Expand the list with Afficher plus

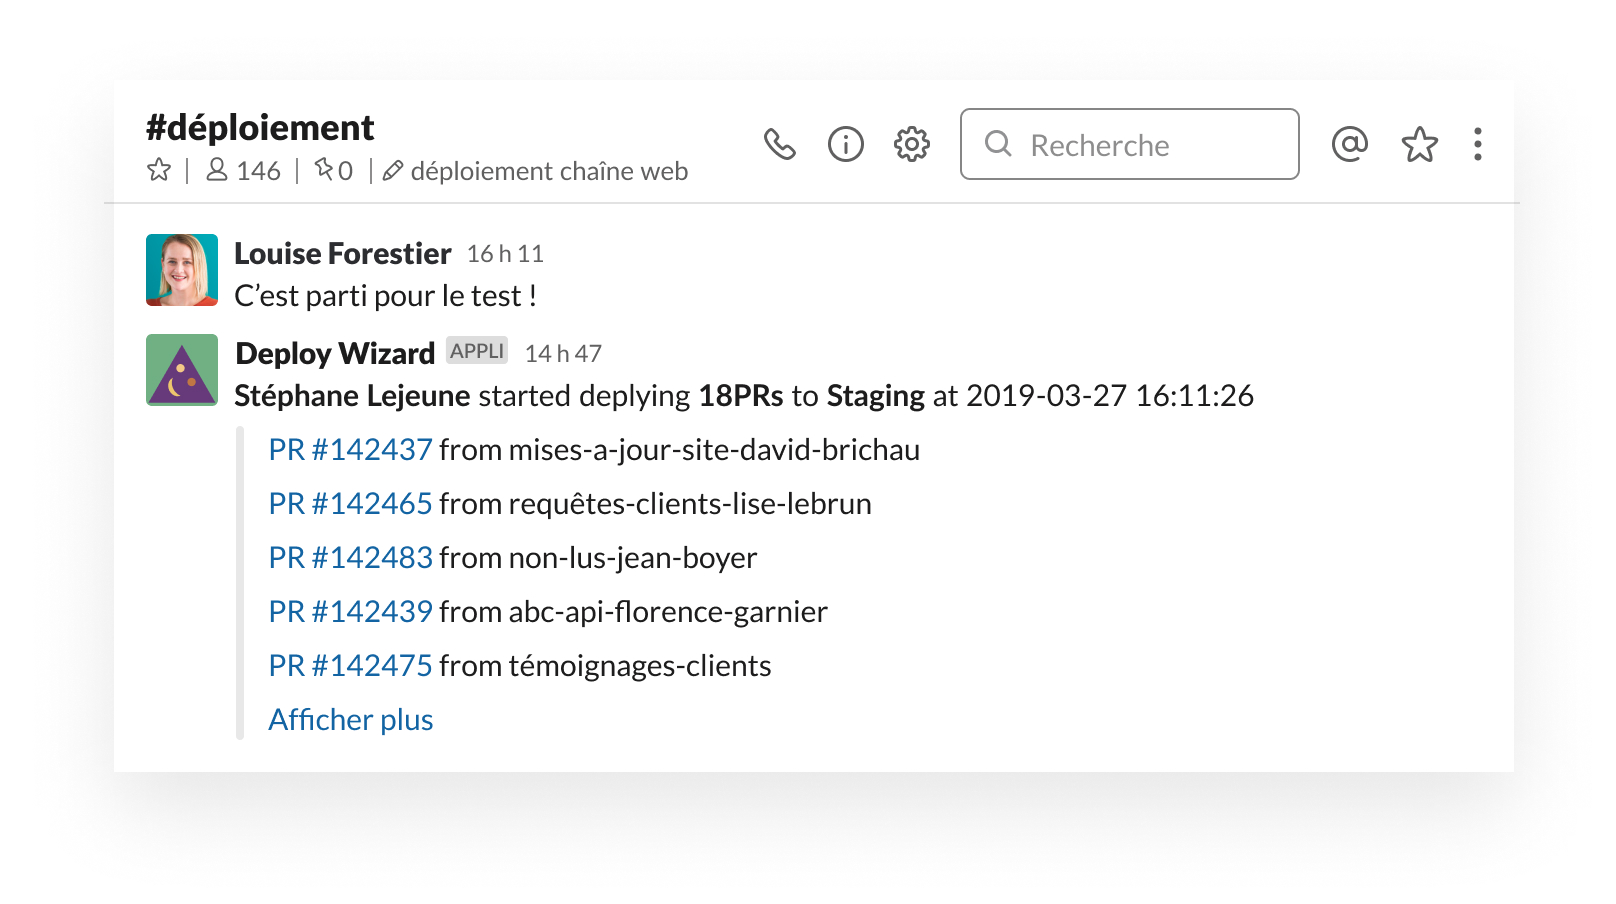coord(351,720)
